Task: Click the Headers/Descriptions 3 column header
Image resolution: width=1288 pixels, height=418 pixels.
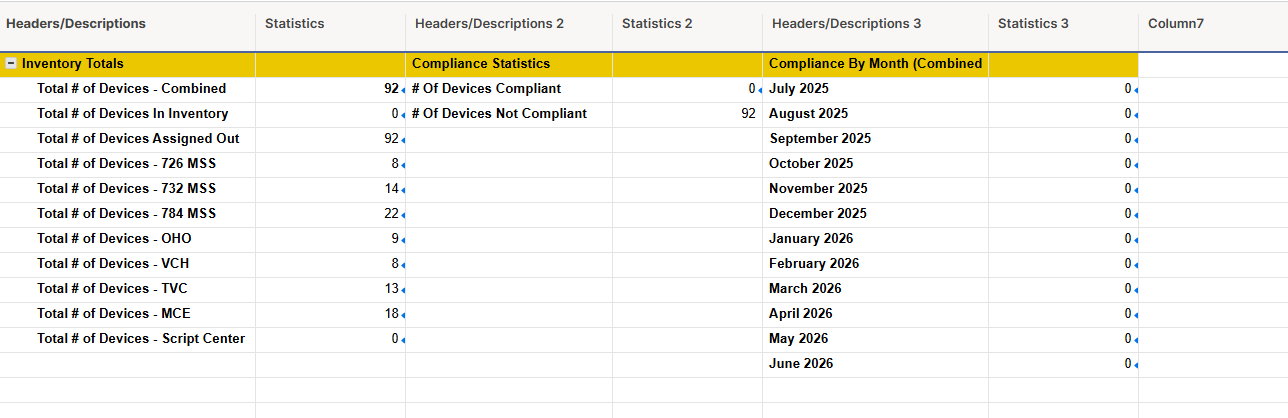Action: click(x=875, y=24)
